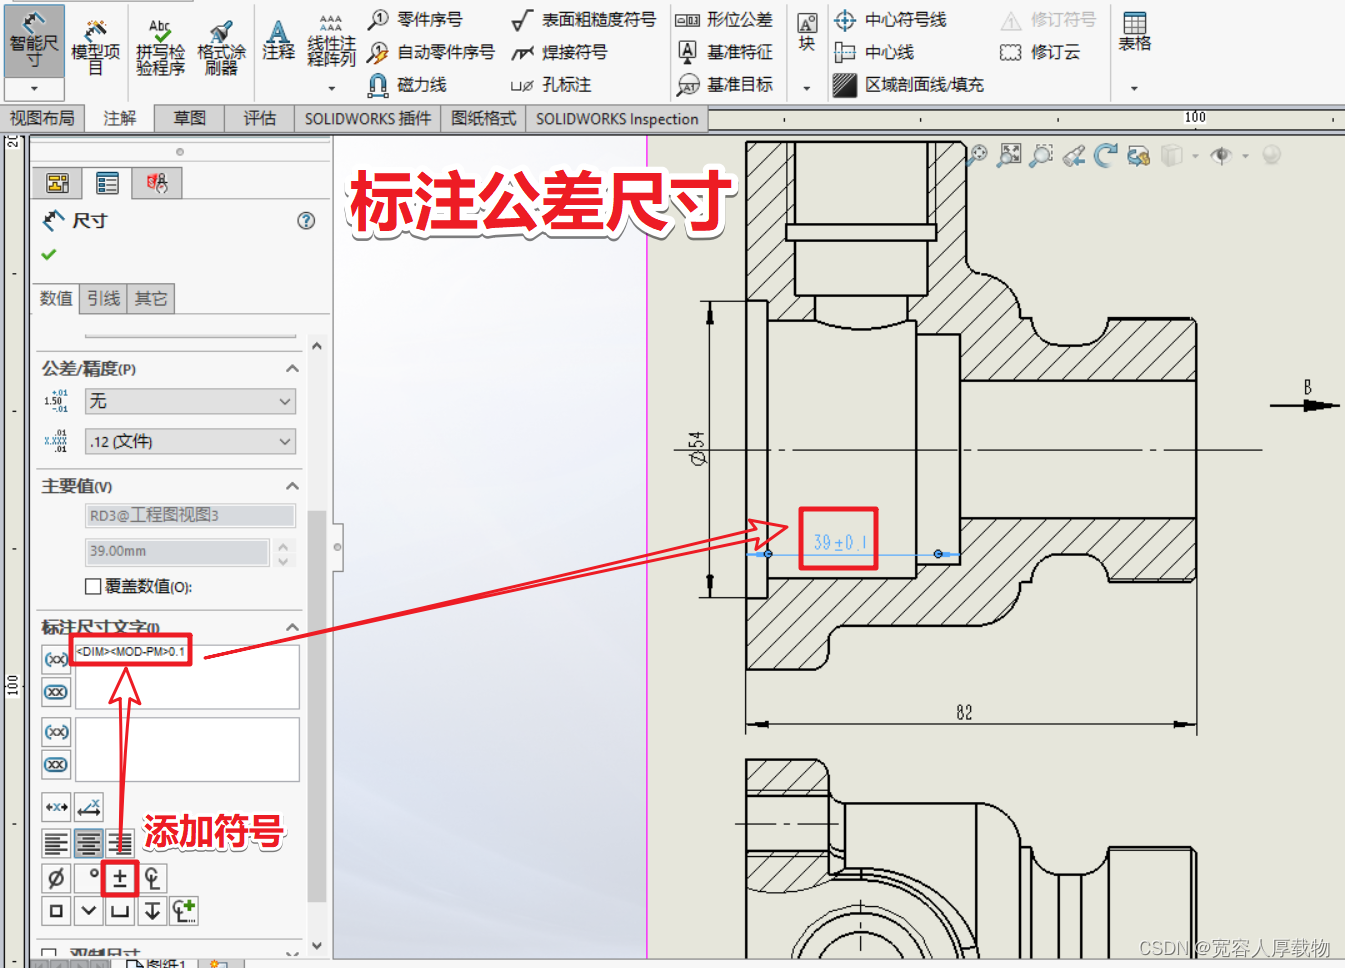Insert the countersink ⌵ symbol

[89, 910]
